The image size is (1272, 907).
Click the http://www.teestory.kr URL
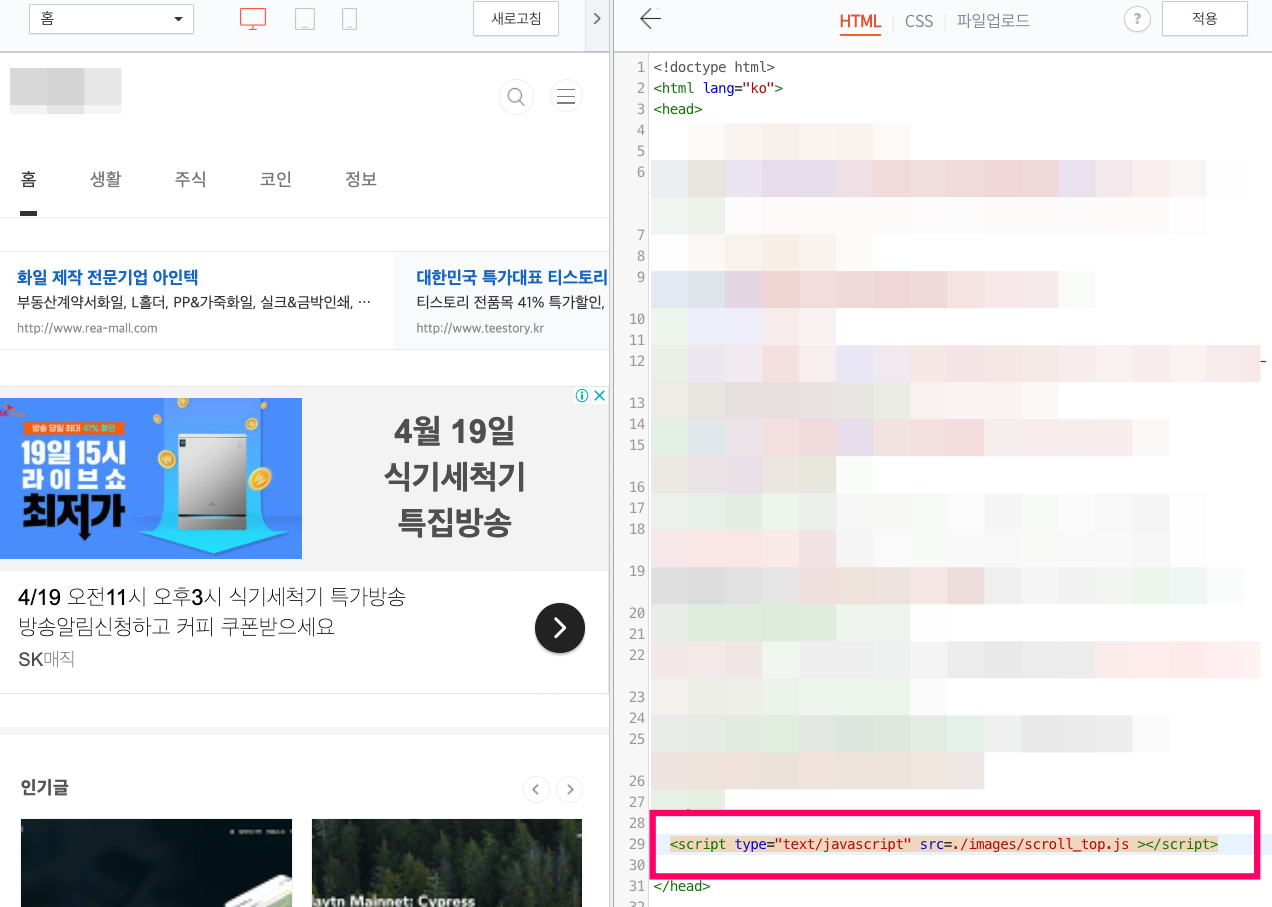click(480, 328)
